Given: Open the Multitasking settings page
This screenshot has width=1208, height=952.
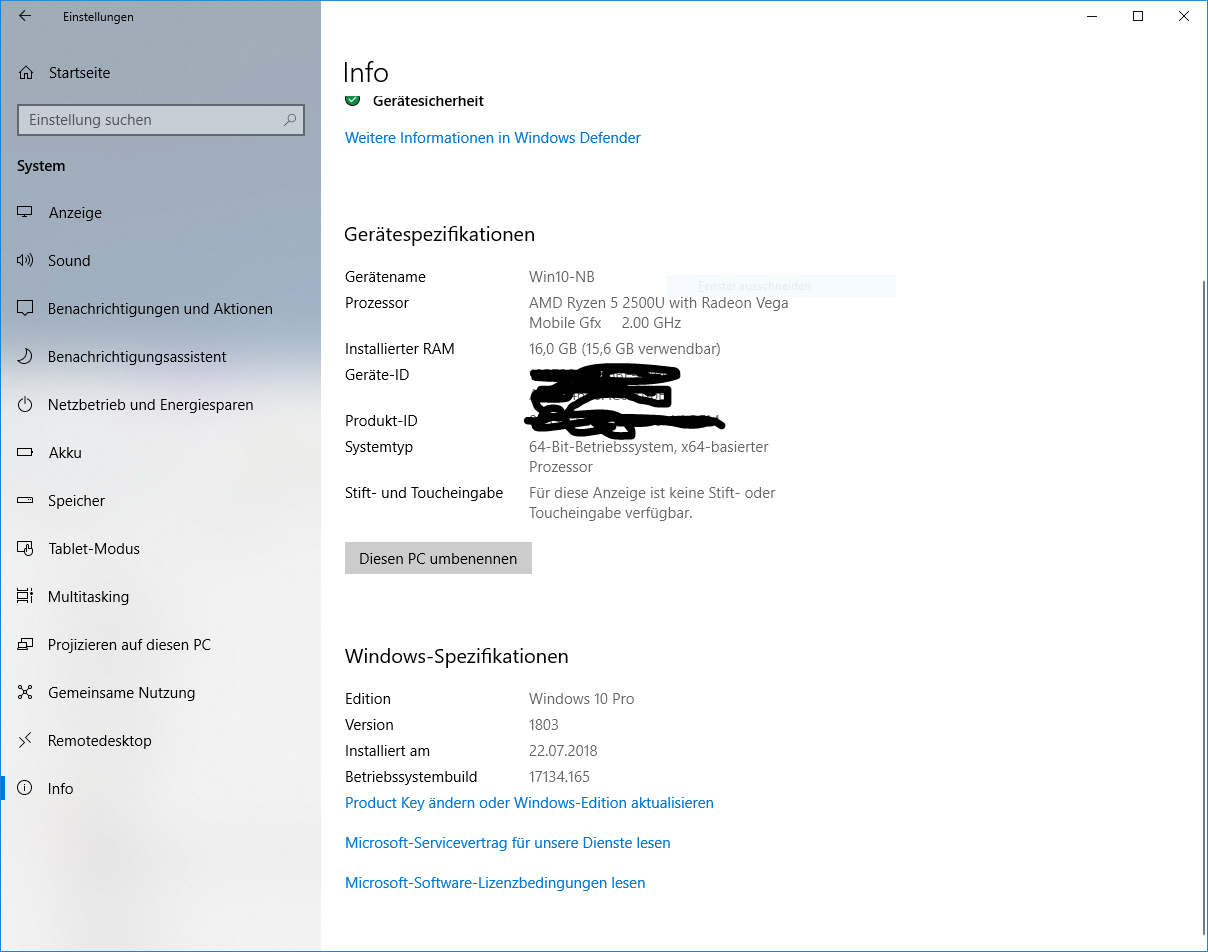Looking at the screenshot, I should pyautogui.click(x=160, y=596).
